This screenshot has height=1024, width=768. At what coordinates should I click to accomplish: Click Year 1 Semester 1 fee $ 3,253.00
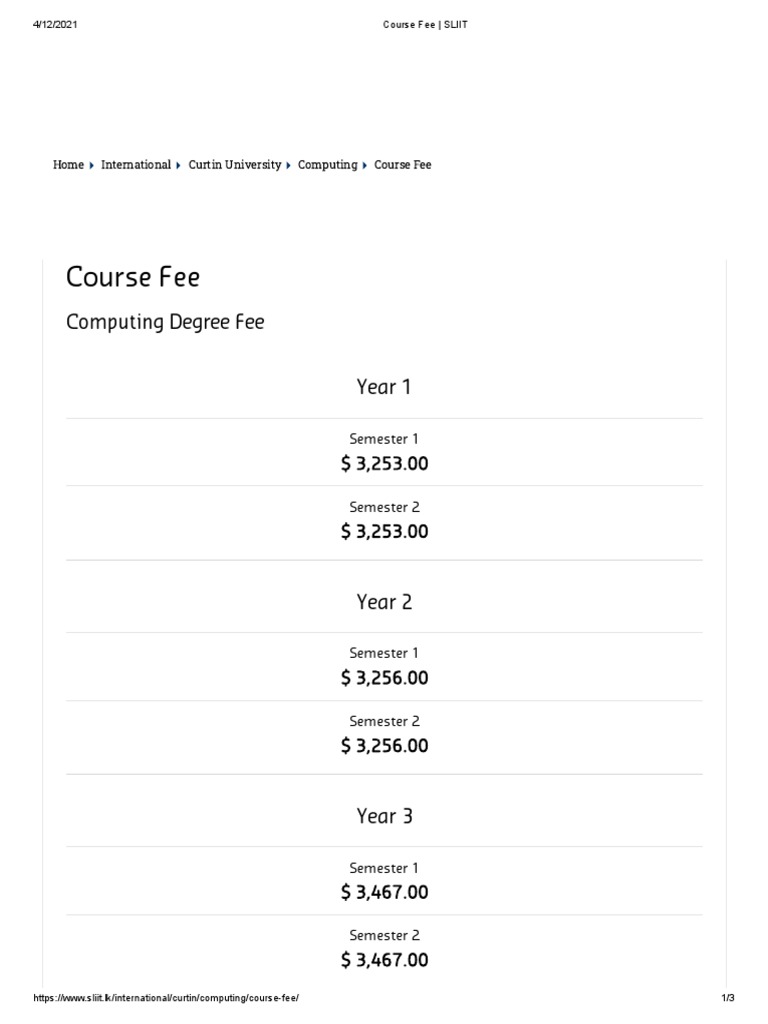[x=384, y=464]
